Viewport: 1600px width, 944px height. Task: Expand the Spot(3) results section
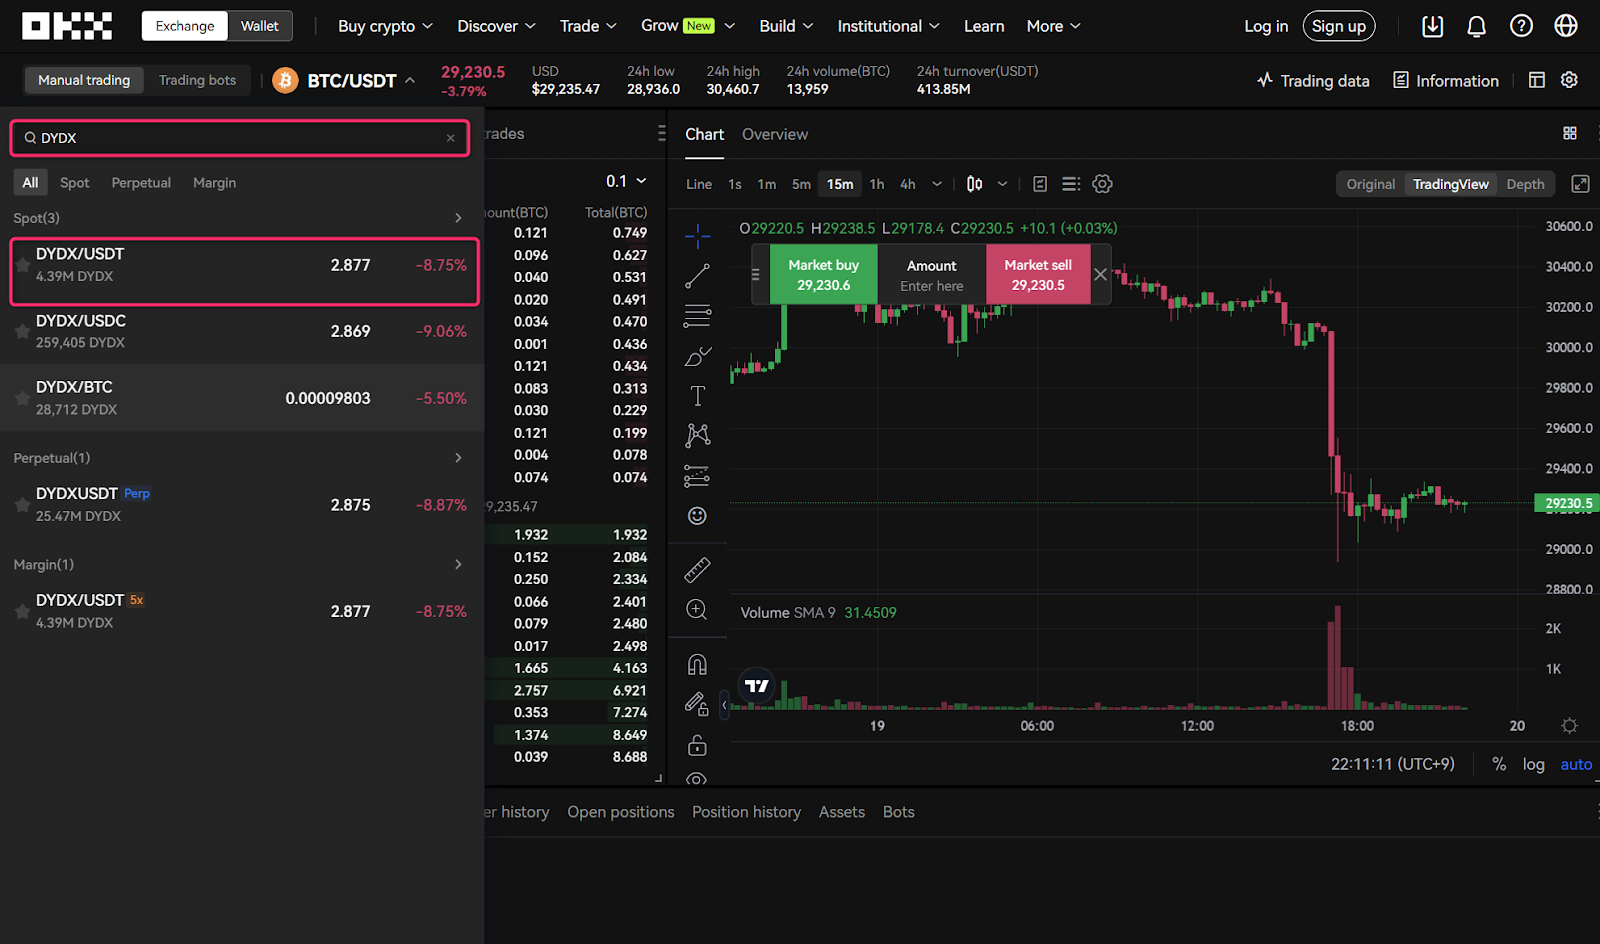click(458, 218)
